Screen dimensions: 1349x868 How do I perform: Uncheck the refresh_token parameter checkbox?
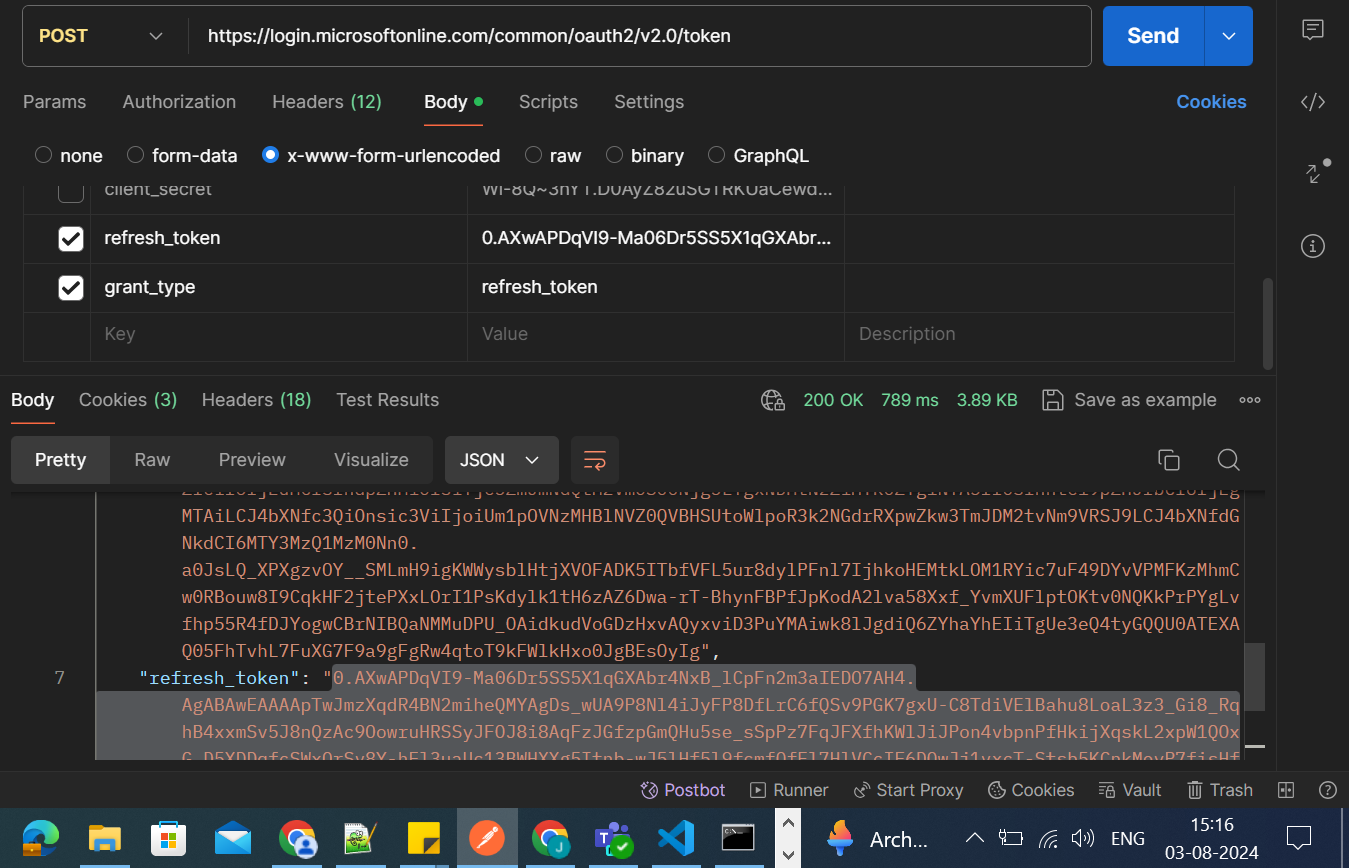pos(70,239)
